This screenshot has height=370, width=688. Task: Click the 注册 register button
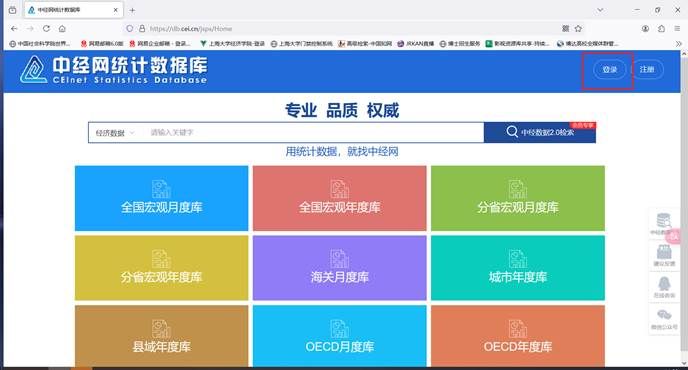647,69
